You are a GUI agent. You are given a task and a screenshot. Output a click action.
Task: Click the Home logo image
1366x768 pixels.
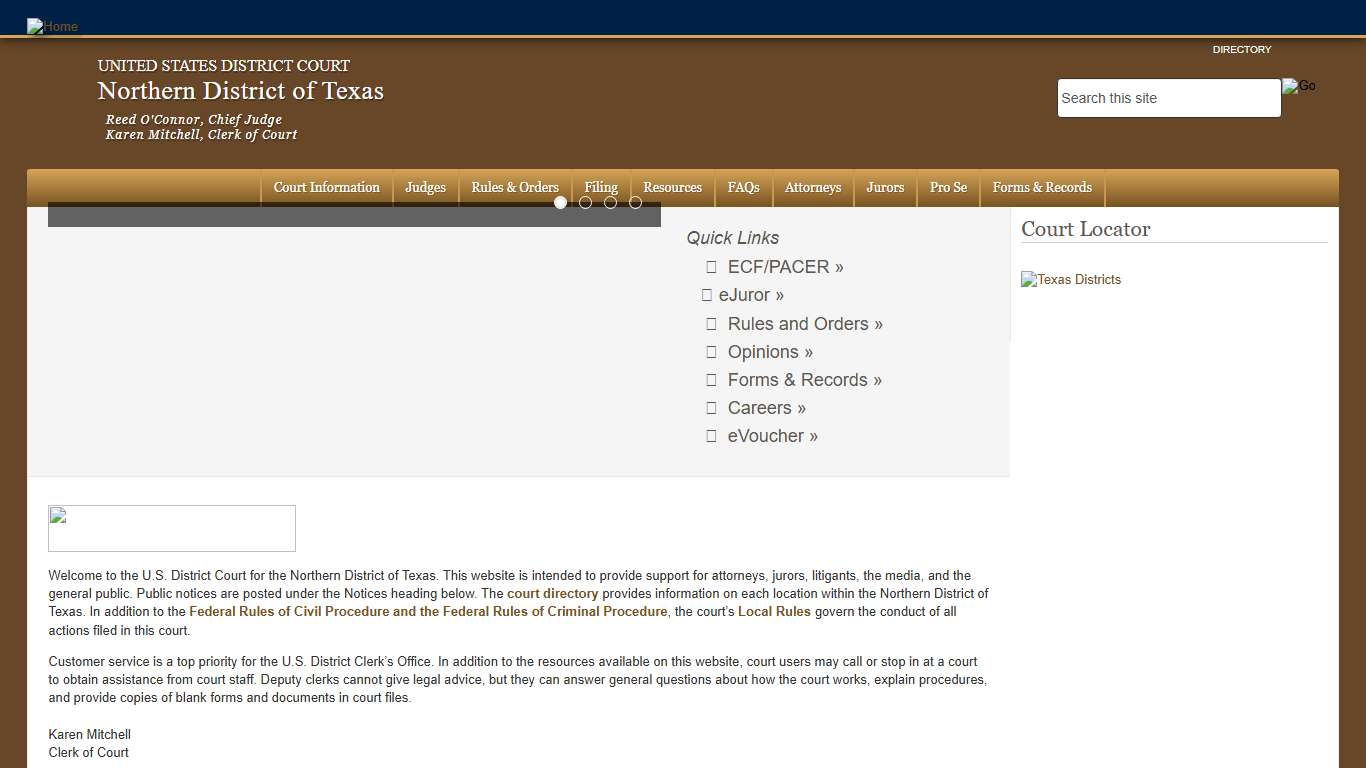(52, 26)
